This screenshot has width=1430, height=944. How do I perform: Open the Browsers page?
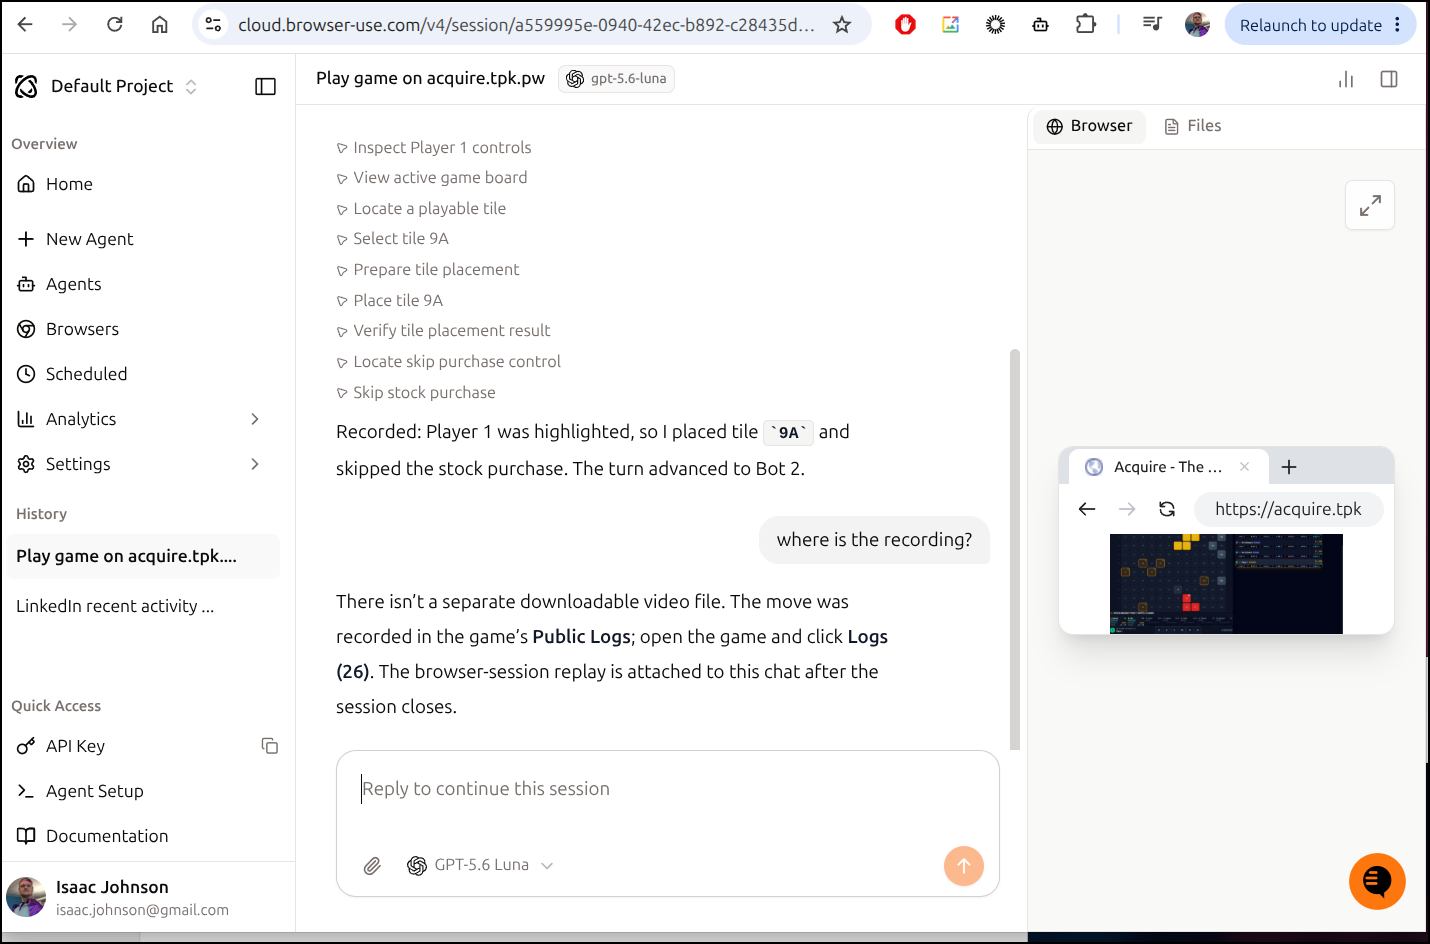click(x=82, y=329)
